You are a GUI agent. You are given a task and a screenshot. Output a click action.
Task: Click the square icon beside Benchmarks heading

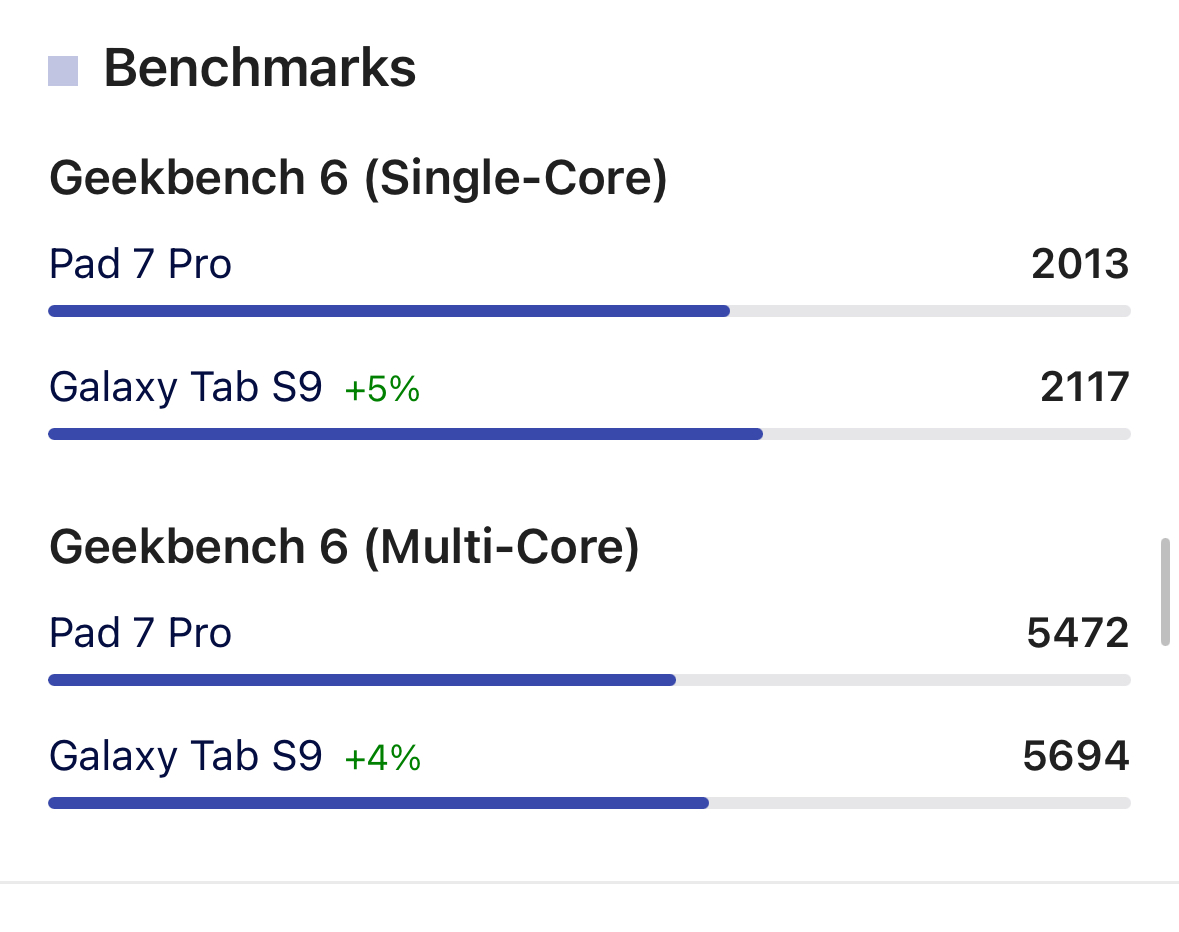[x=63, y=71]
